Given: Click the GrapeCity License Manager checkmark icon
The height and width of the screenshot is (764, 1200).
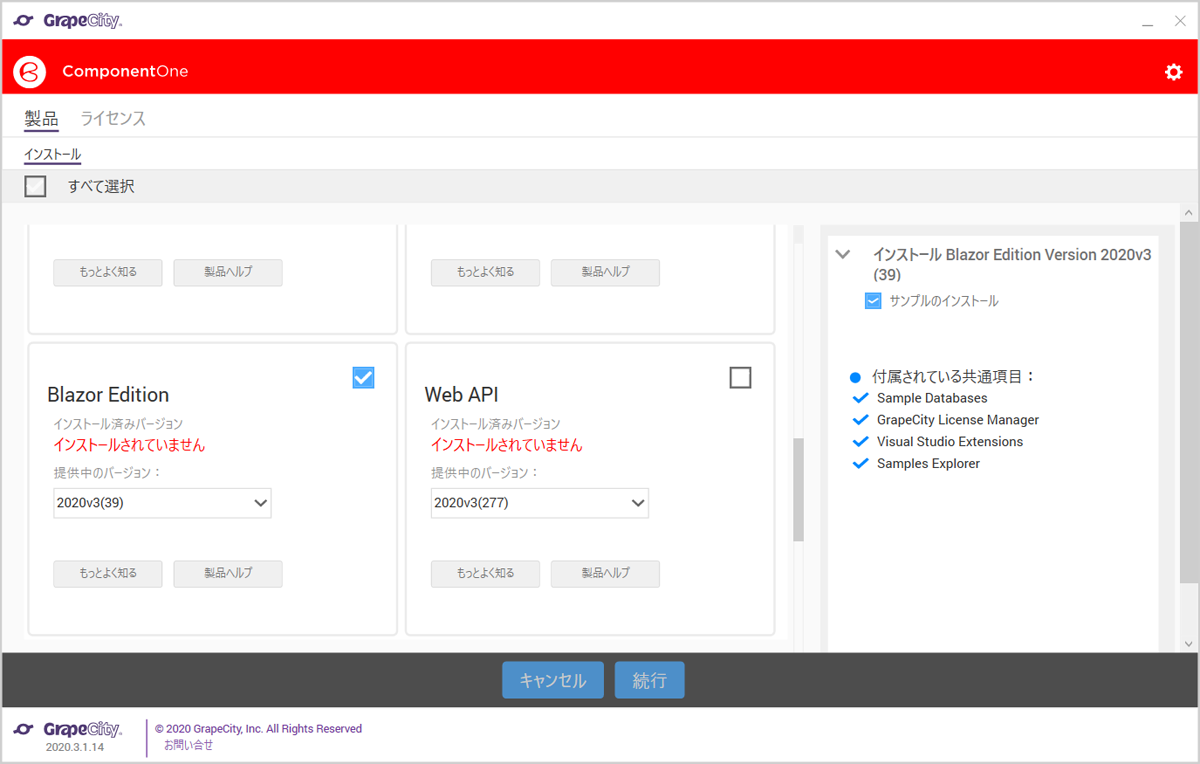Looking at the screenshot, I should click(860, 420).
